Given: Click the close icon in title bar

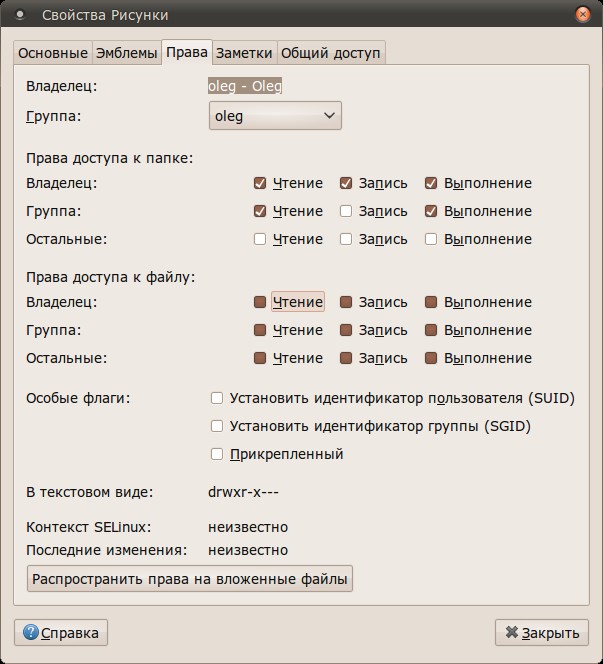Looking at the screenshot, I should pyautogui.click(x=583, y=15).
